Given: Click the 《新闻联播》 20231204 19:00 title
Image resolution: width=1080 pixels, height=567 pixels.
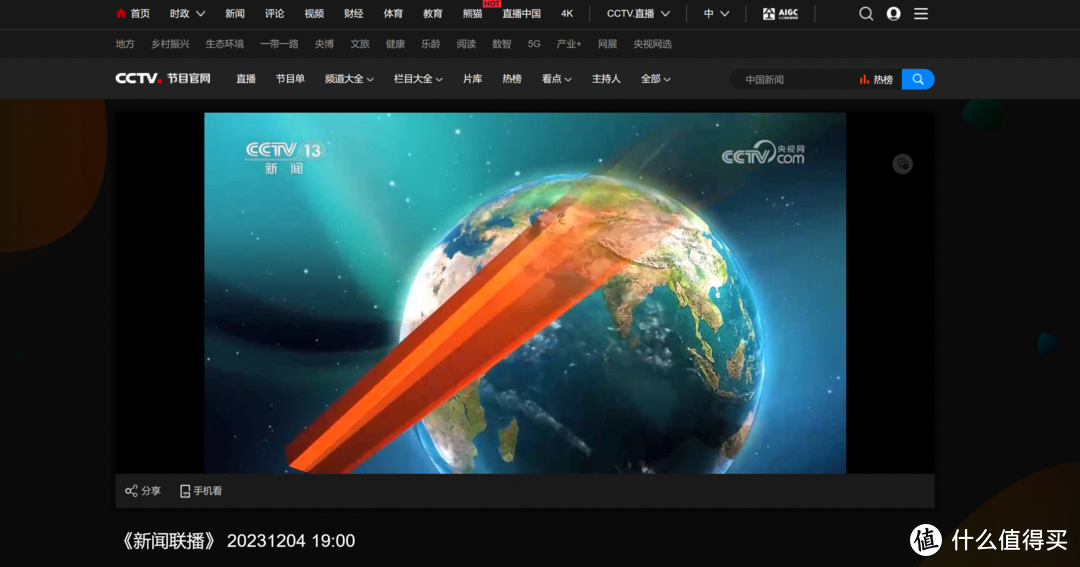Looking at the screenshot, I should click(238, 541).
